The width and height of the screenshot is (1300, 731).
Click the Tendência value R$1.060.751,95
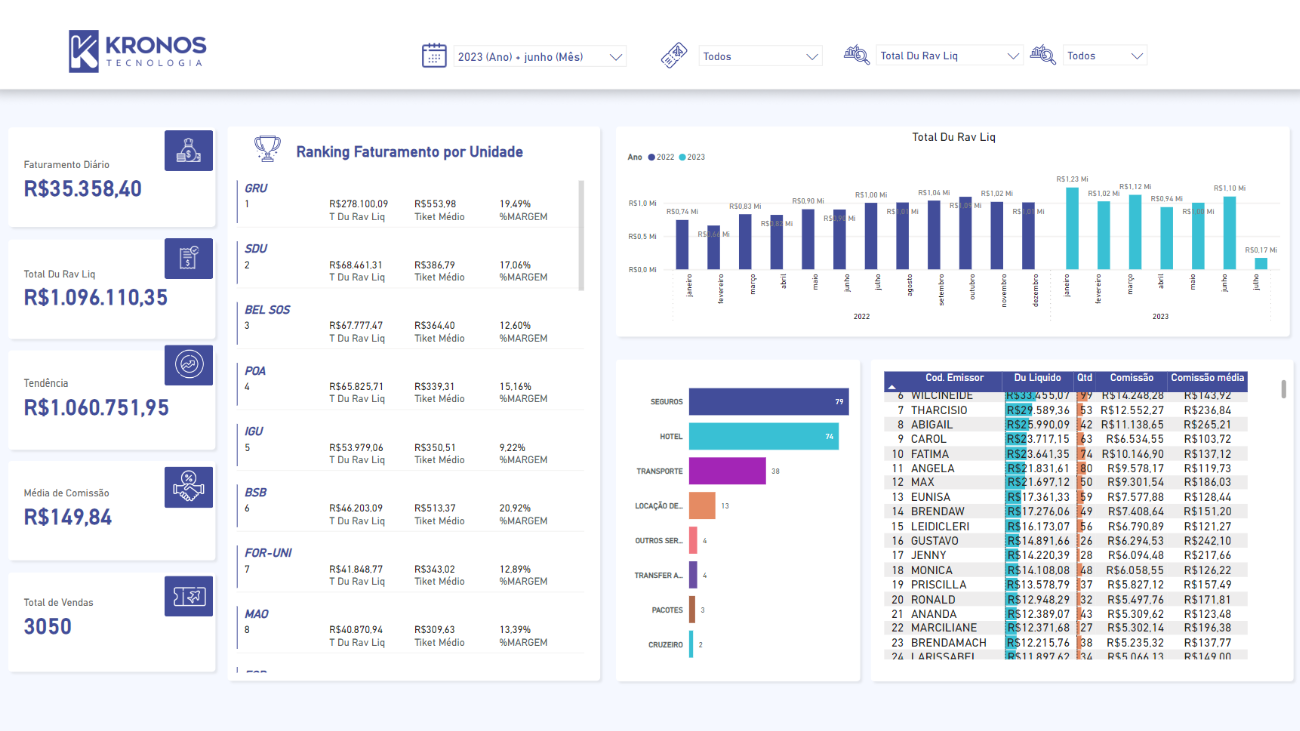click(x=96, y=407)
